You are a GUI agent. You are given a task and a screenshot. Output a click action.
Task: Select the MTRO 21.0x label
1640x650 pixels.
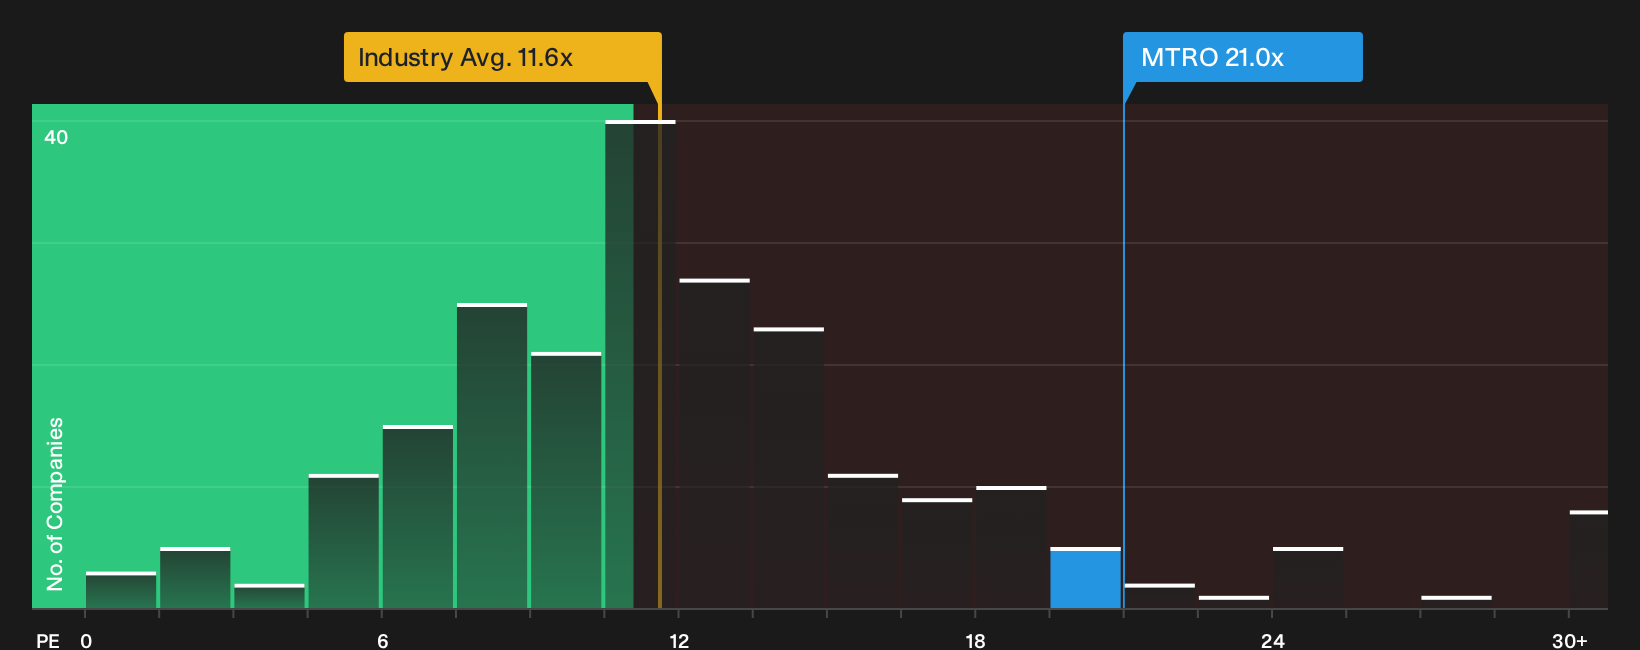coord(1242,57)
